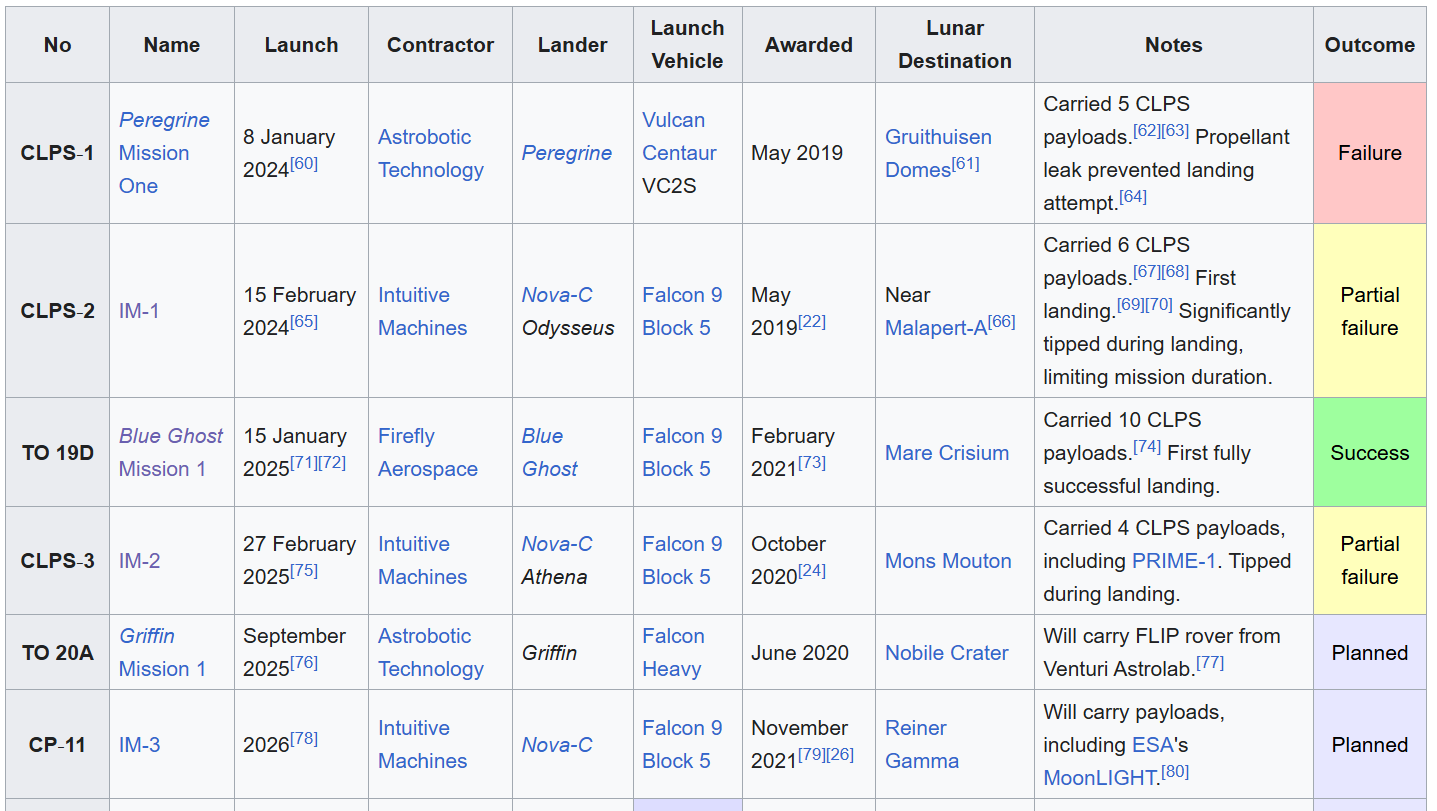Go to the Mare Crisium page
The height and width of the screenshot is (811, 1437).
point(946,453)
